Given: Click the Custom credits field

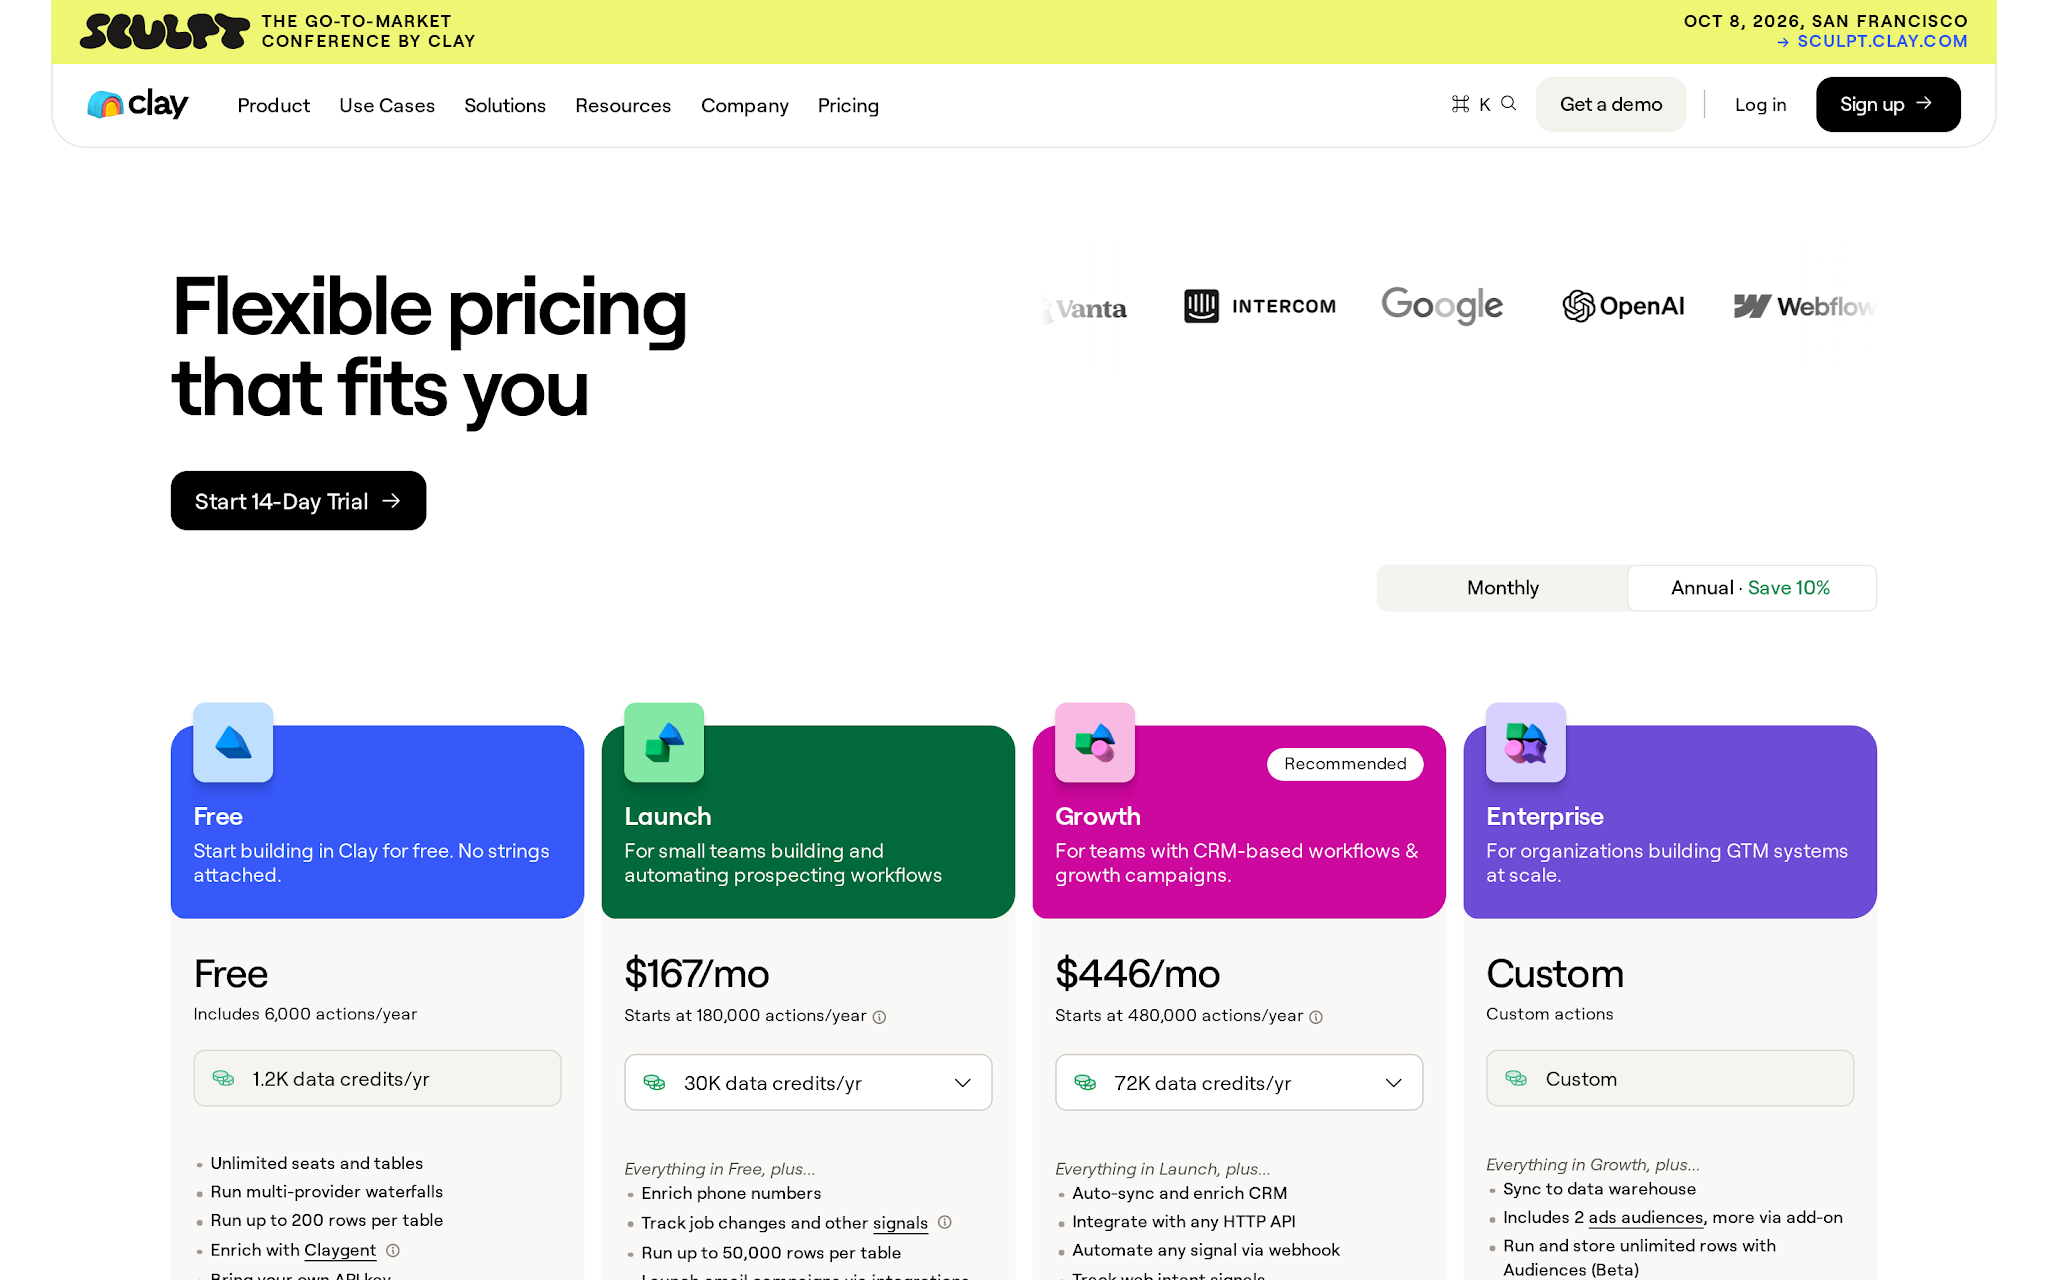Looking at the screenshot, I should (x=1670, y=1078).
